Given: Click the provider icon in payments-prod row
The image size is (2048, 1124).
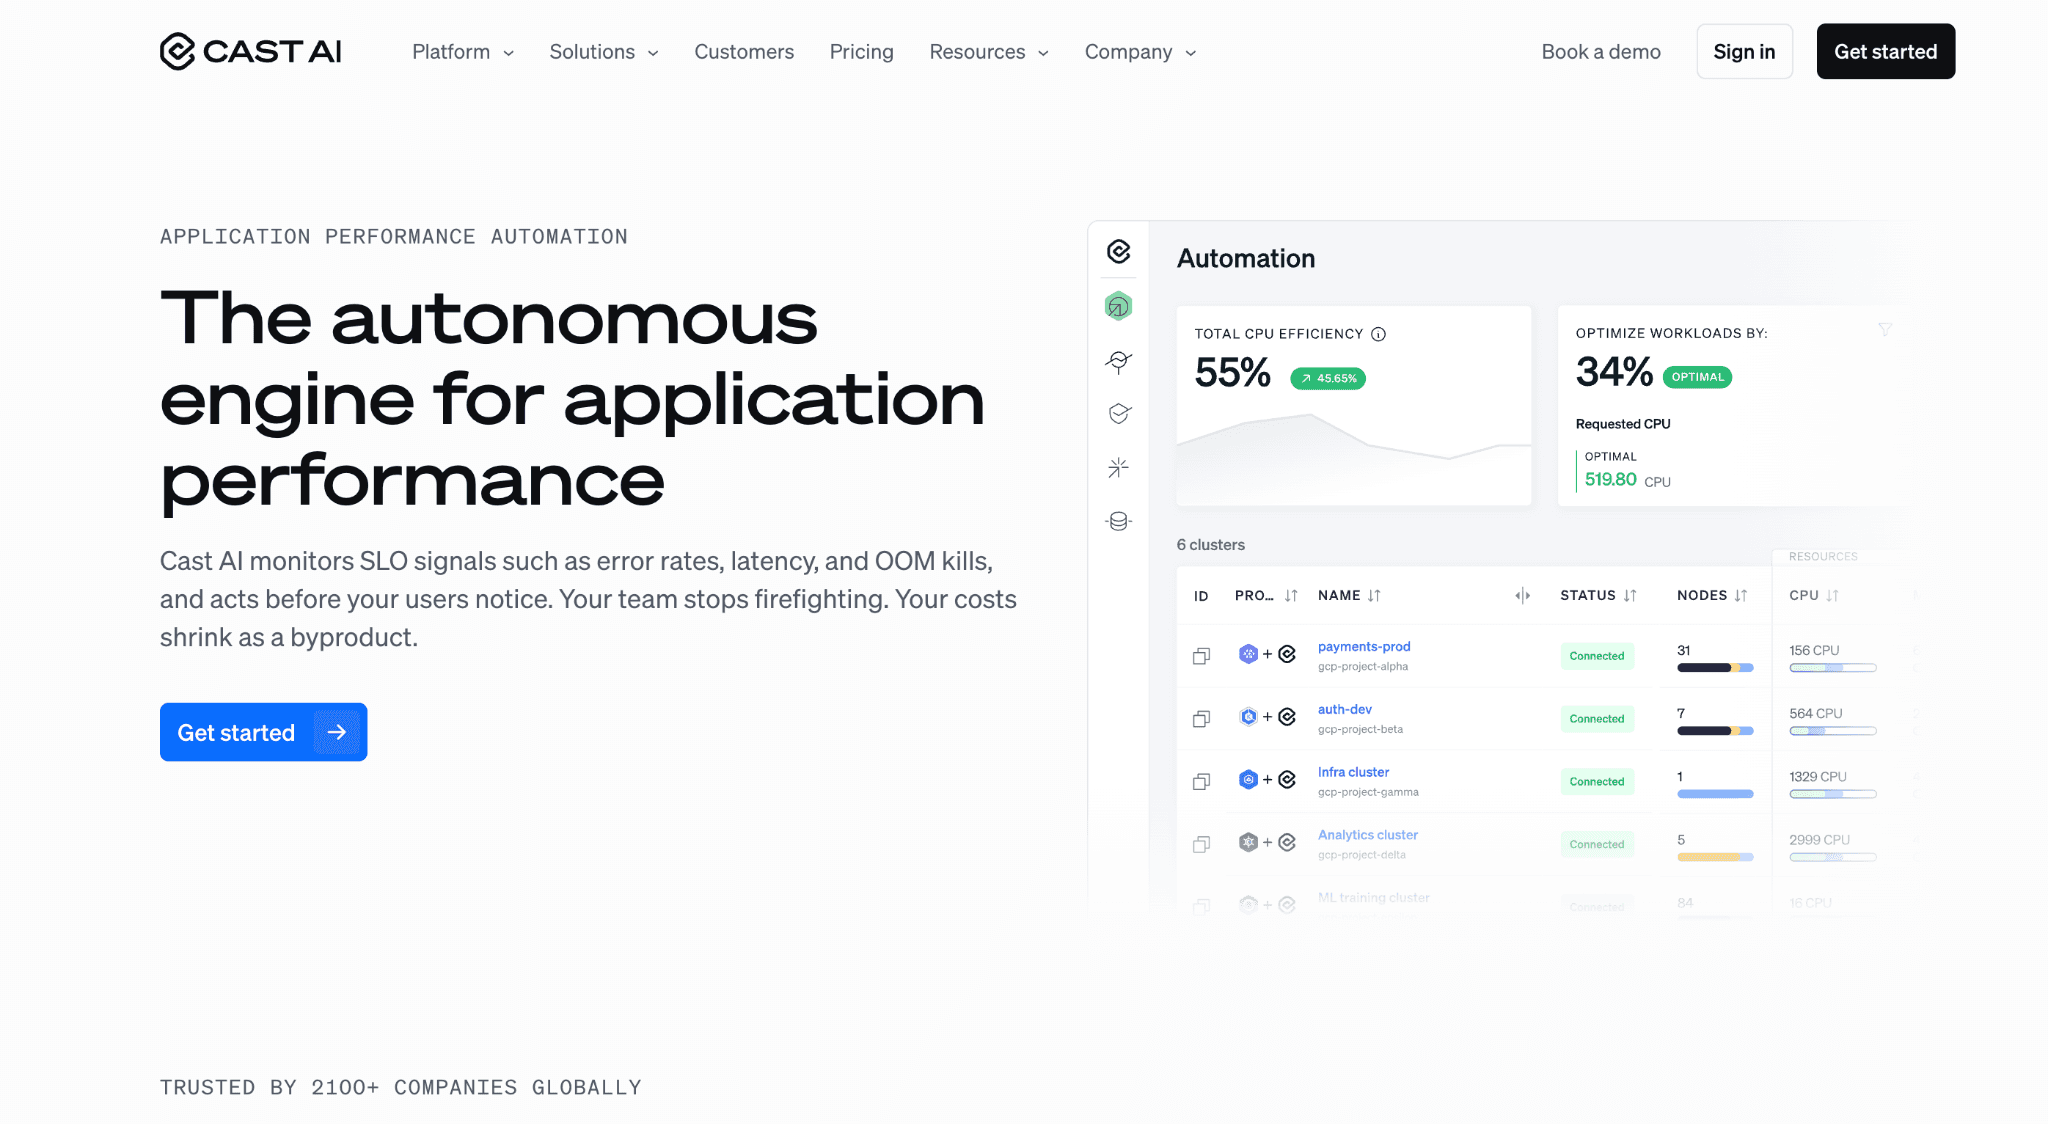Looking at the screenshot, I should coord(1248,654).
